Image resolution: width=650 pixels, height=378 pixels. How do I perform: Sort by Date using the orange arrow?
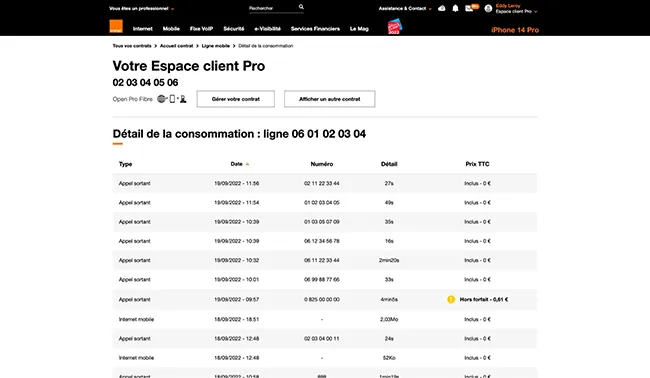tap(247, 164)
